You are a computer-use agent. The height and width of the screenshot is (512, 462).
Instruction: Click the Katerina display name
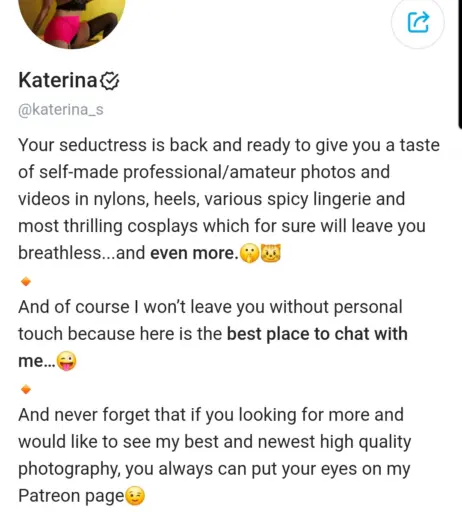(58, 80)
